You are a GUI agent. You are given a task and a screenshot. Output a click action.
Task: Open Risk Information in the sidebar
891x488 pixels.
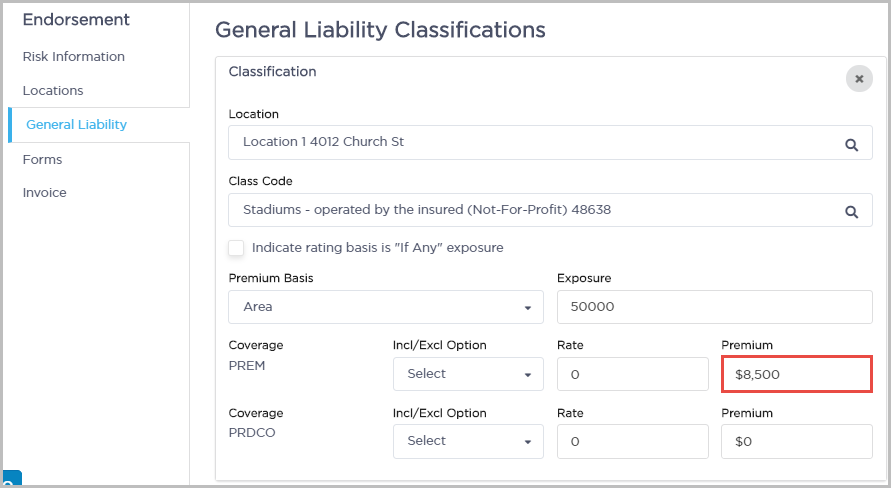point(74,57)
